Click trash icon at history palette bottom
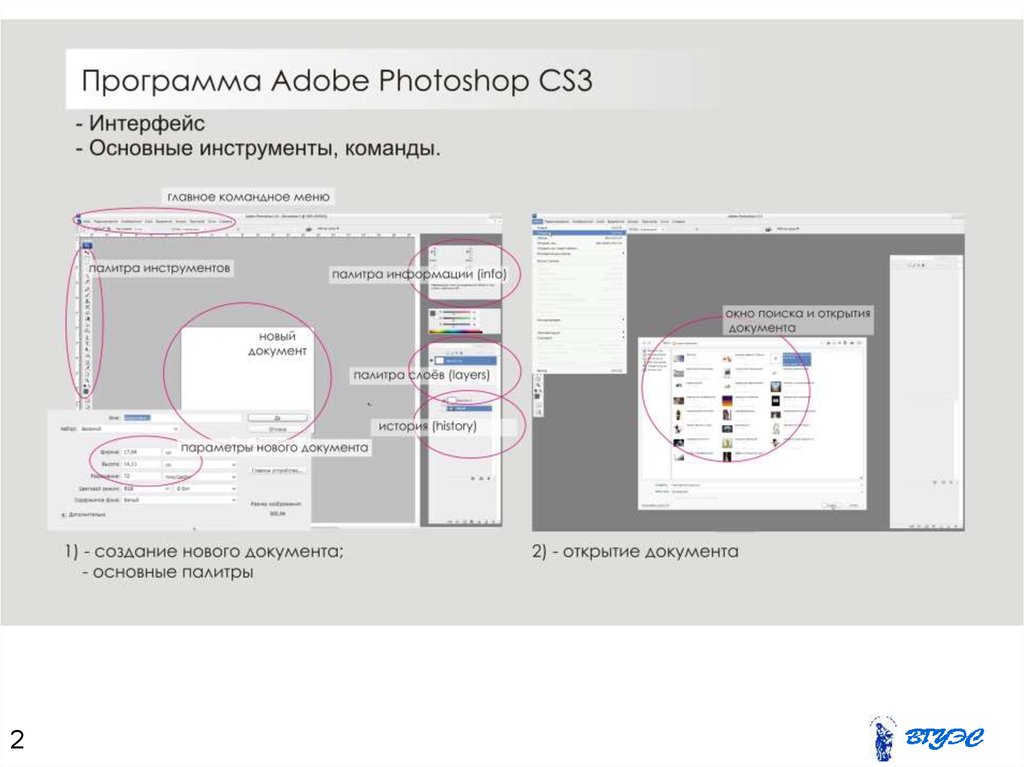This screenshot has width=1024, height=767. [488, 478]
